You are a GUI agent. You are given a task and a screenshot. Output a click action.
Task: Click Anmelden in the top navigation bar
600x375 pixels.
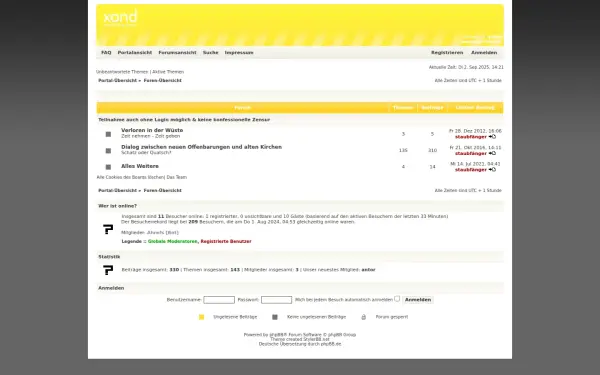click(484, 52)
